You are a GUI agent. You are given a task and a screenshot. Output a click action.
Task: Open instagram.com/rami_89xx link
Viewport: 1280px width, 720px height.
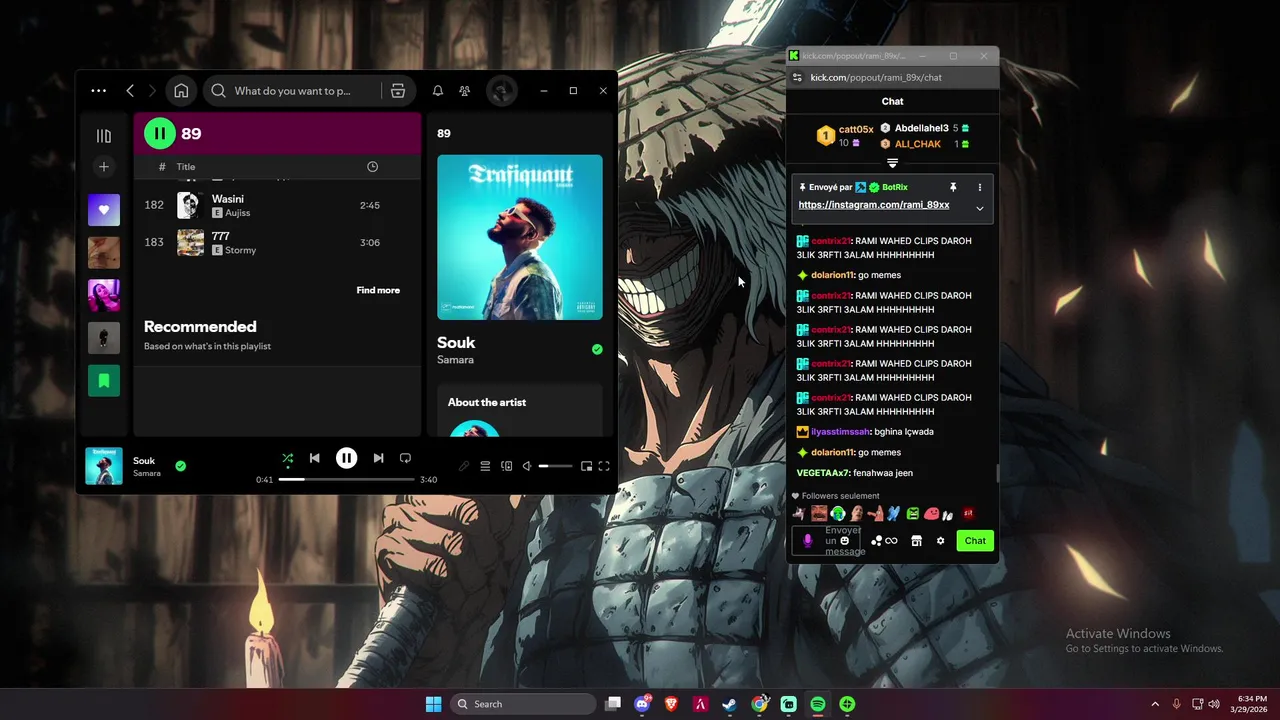tap(874, 205)
